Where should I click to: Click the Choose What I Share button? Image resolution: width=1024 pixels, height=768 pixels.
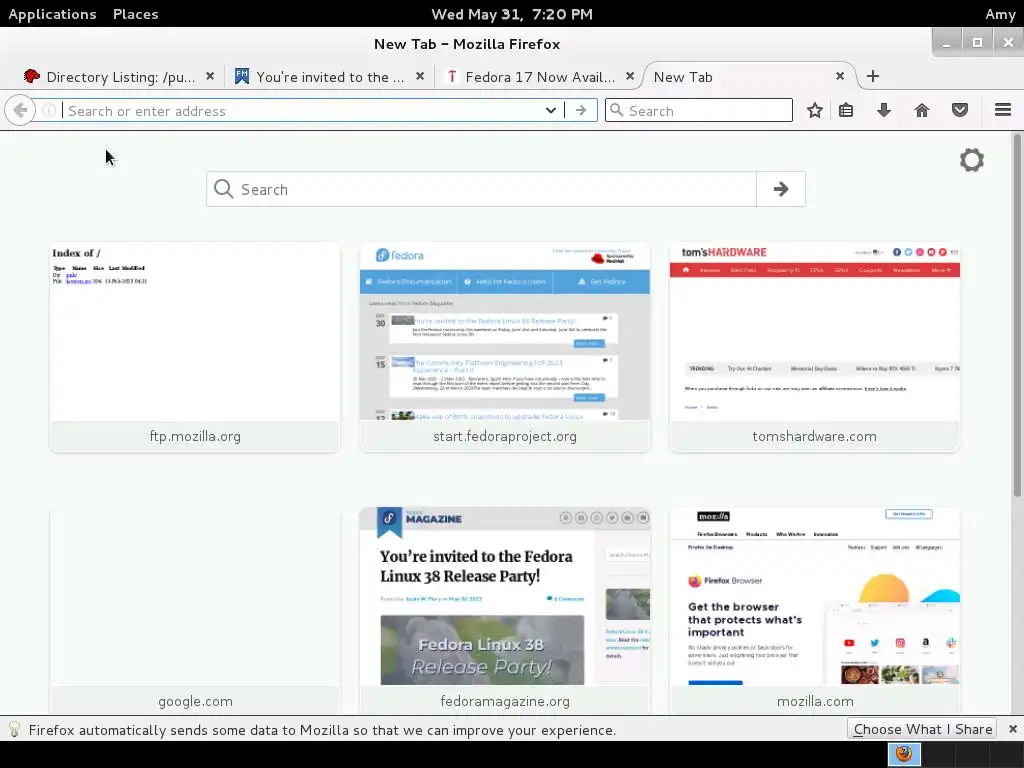pos(922,729)
